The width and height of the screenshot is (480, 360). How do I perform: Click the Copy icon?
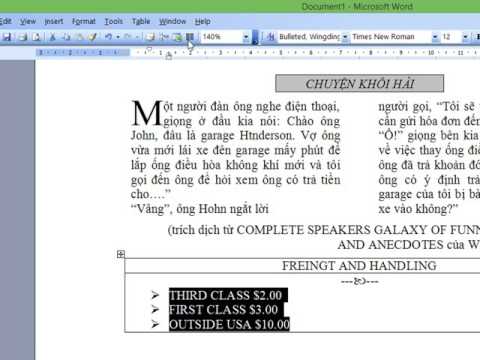(66, 37)
